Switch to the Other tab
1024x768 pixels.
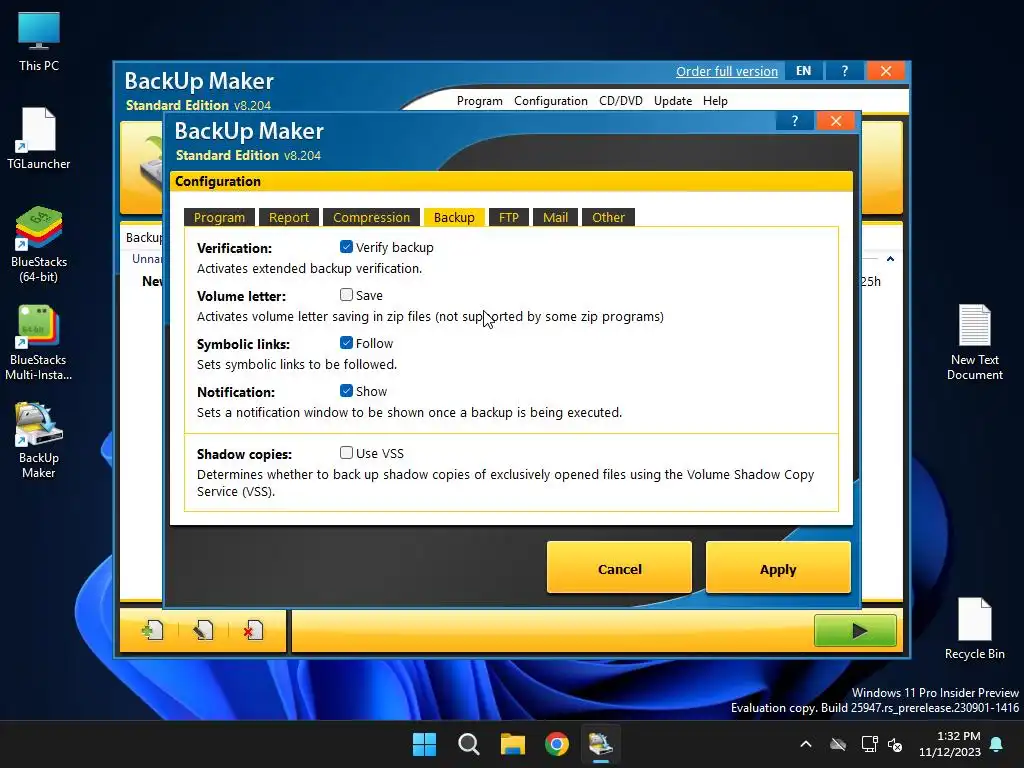click(608, 217)
